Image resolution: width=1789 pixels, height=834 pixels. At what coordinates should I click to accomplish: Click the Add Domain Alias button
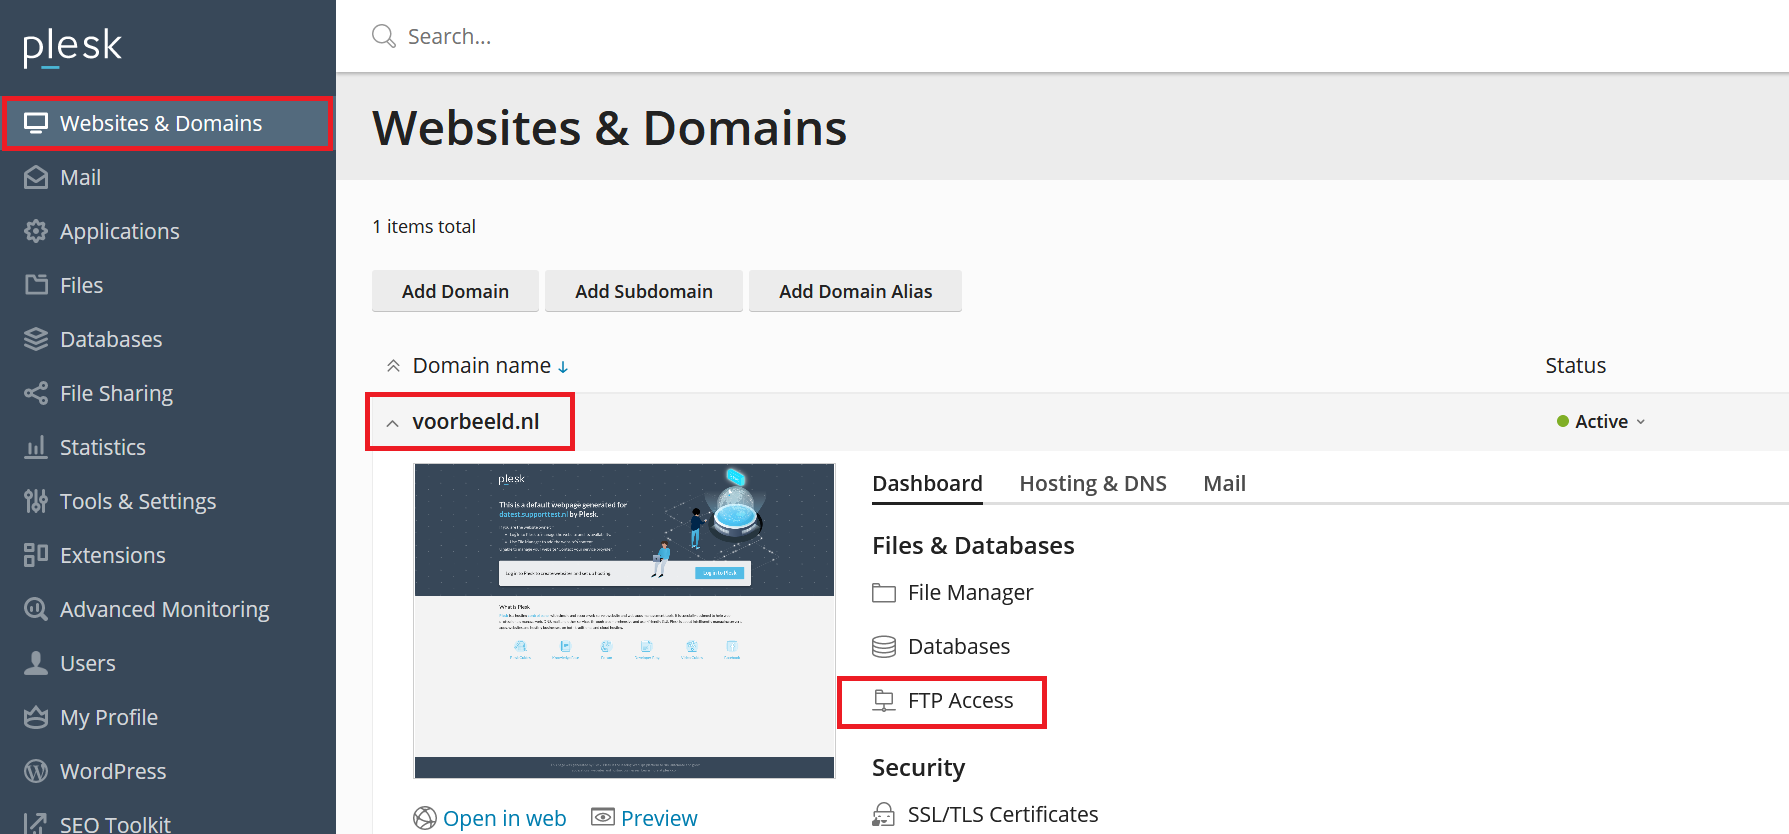(x=855, y=291)
